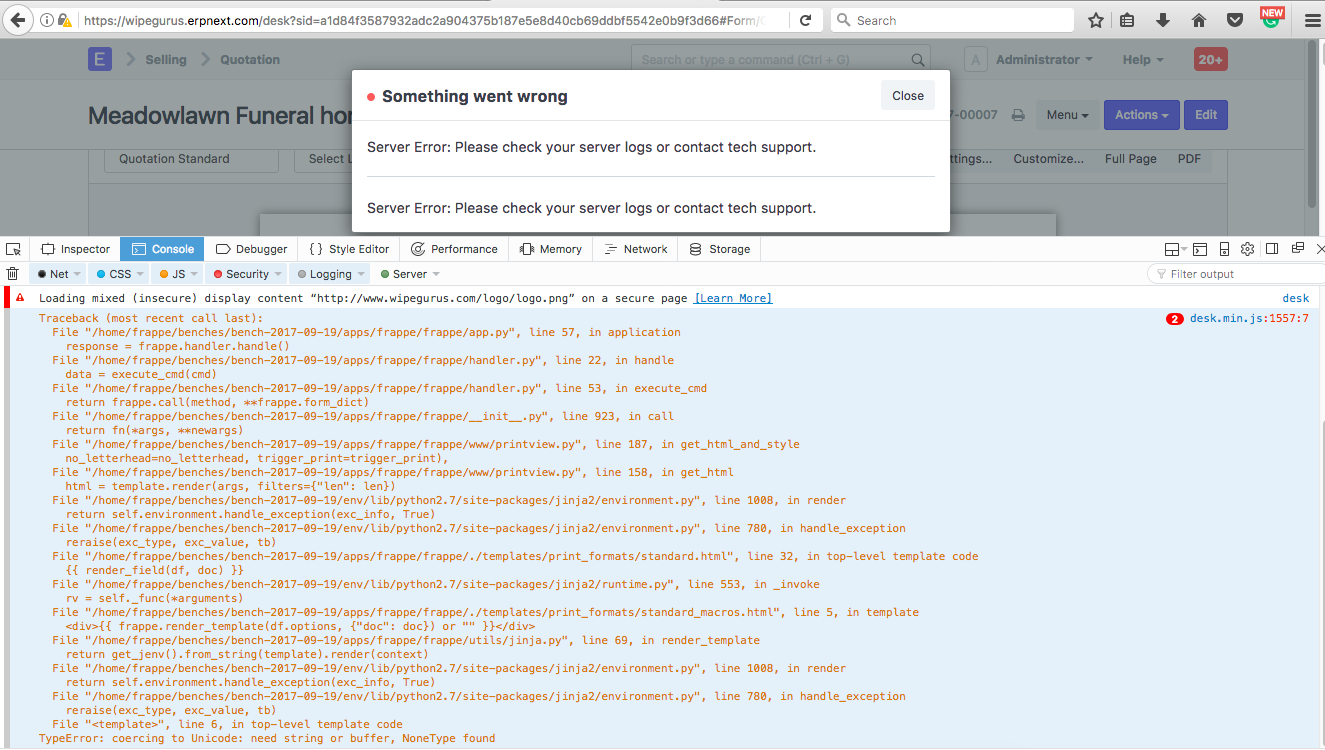Click the Firefox Search box
Viewport: 1325px width, 750px height.
pos(952,20)
